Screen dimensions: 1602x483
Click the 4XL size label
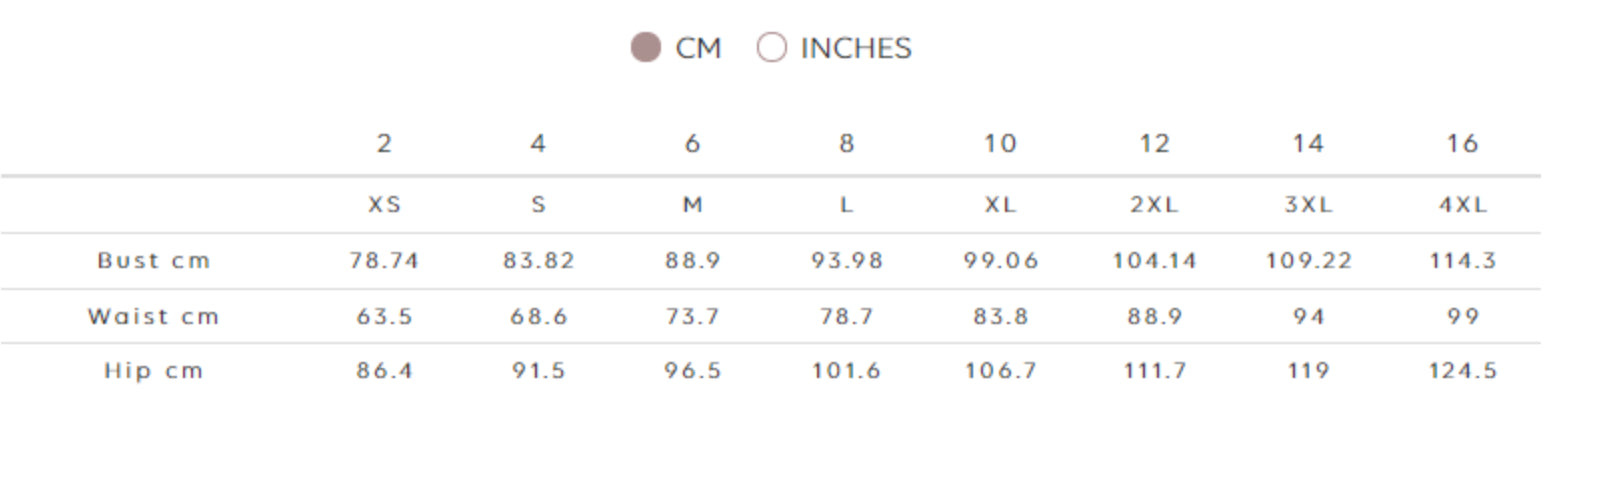[x=1462, y=205]
